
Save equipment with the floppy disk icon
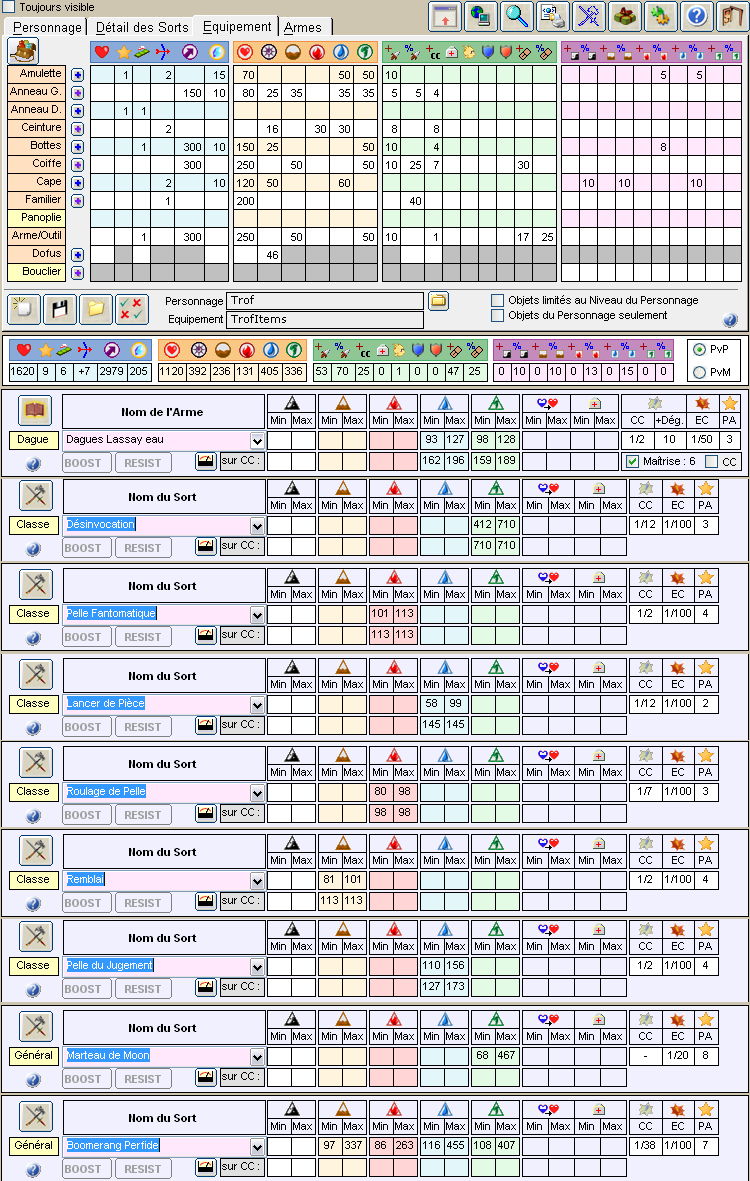coord(59,309)
